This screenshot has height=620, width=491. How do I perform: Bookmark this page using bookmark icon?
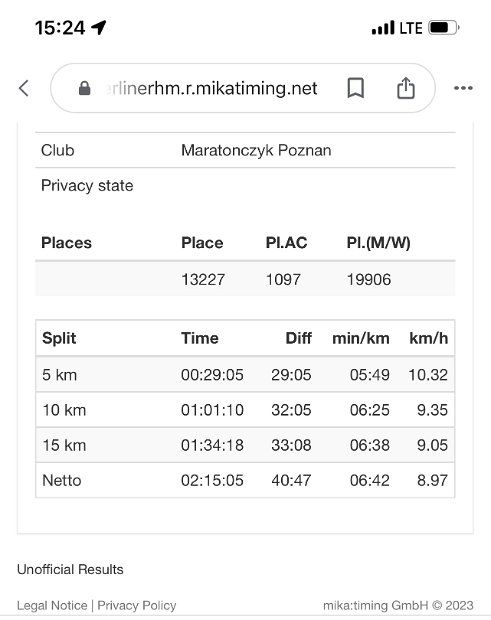[355, 88]
